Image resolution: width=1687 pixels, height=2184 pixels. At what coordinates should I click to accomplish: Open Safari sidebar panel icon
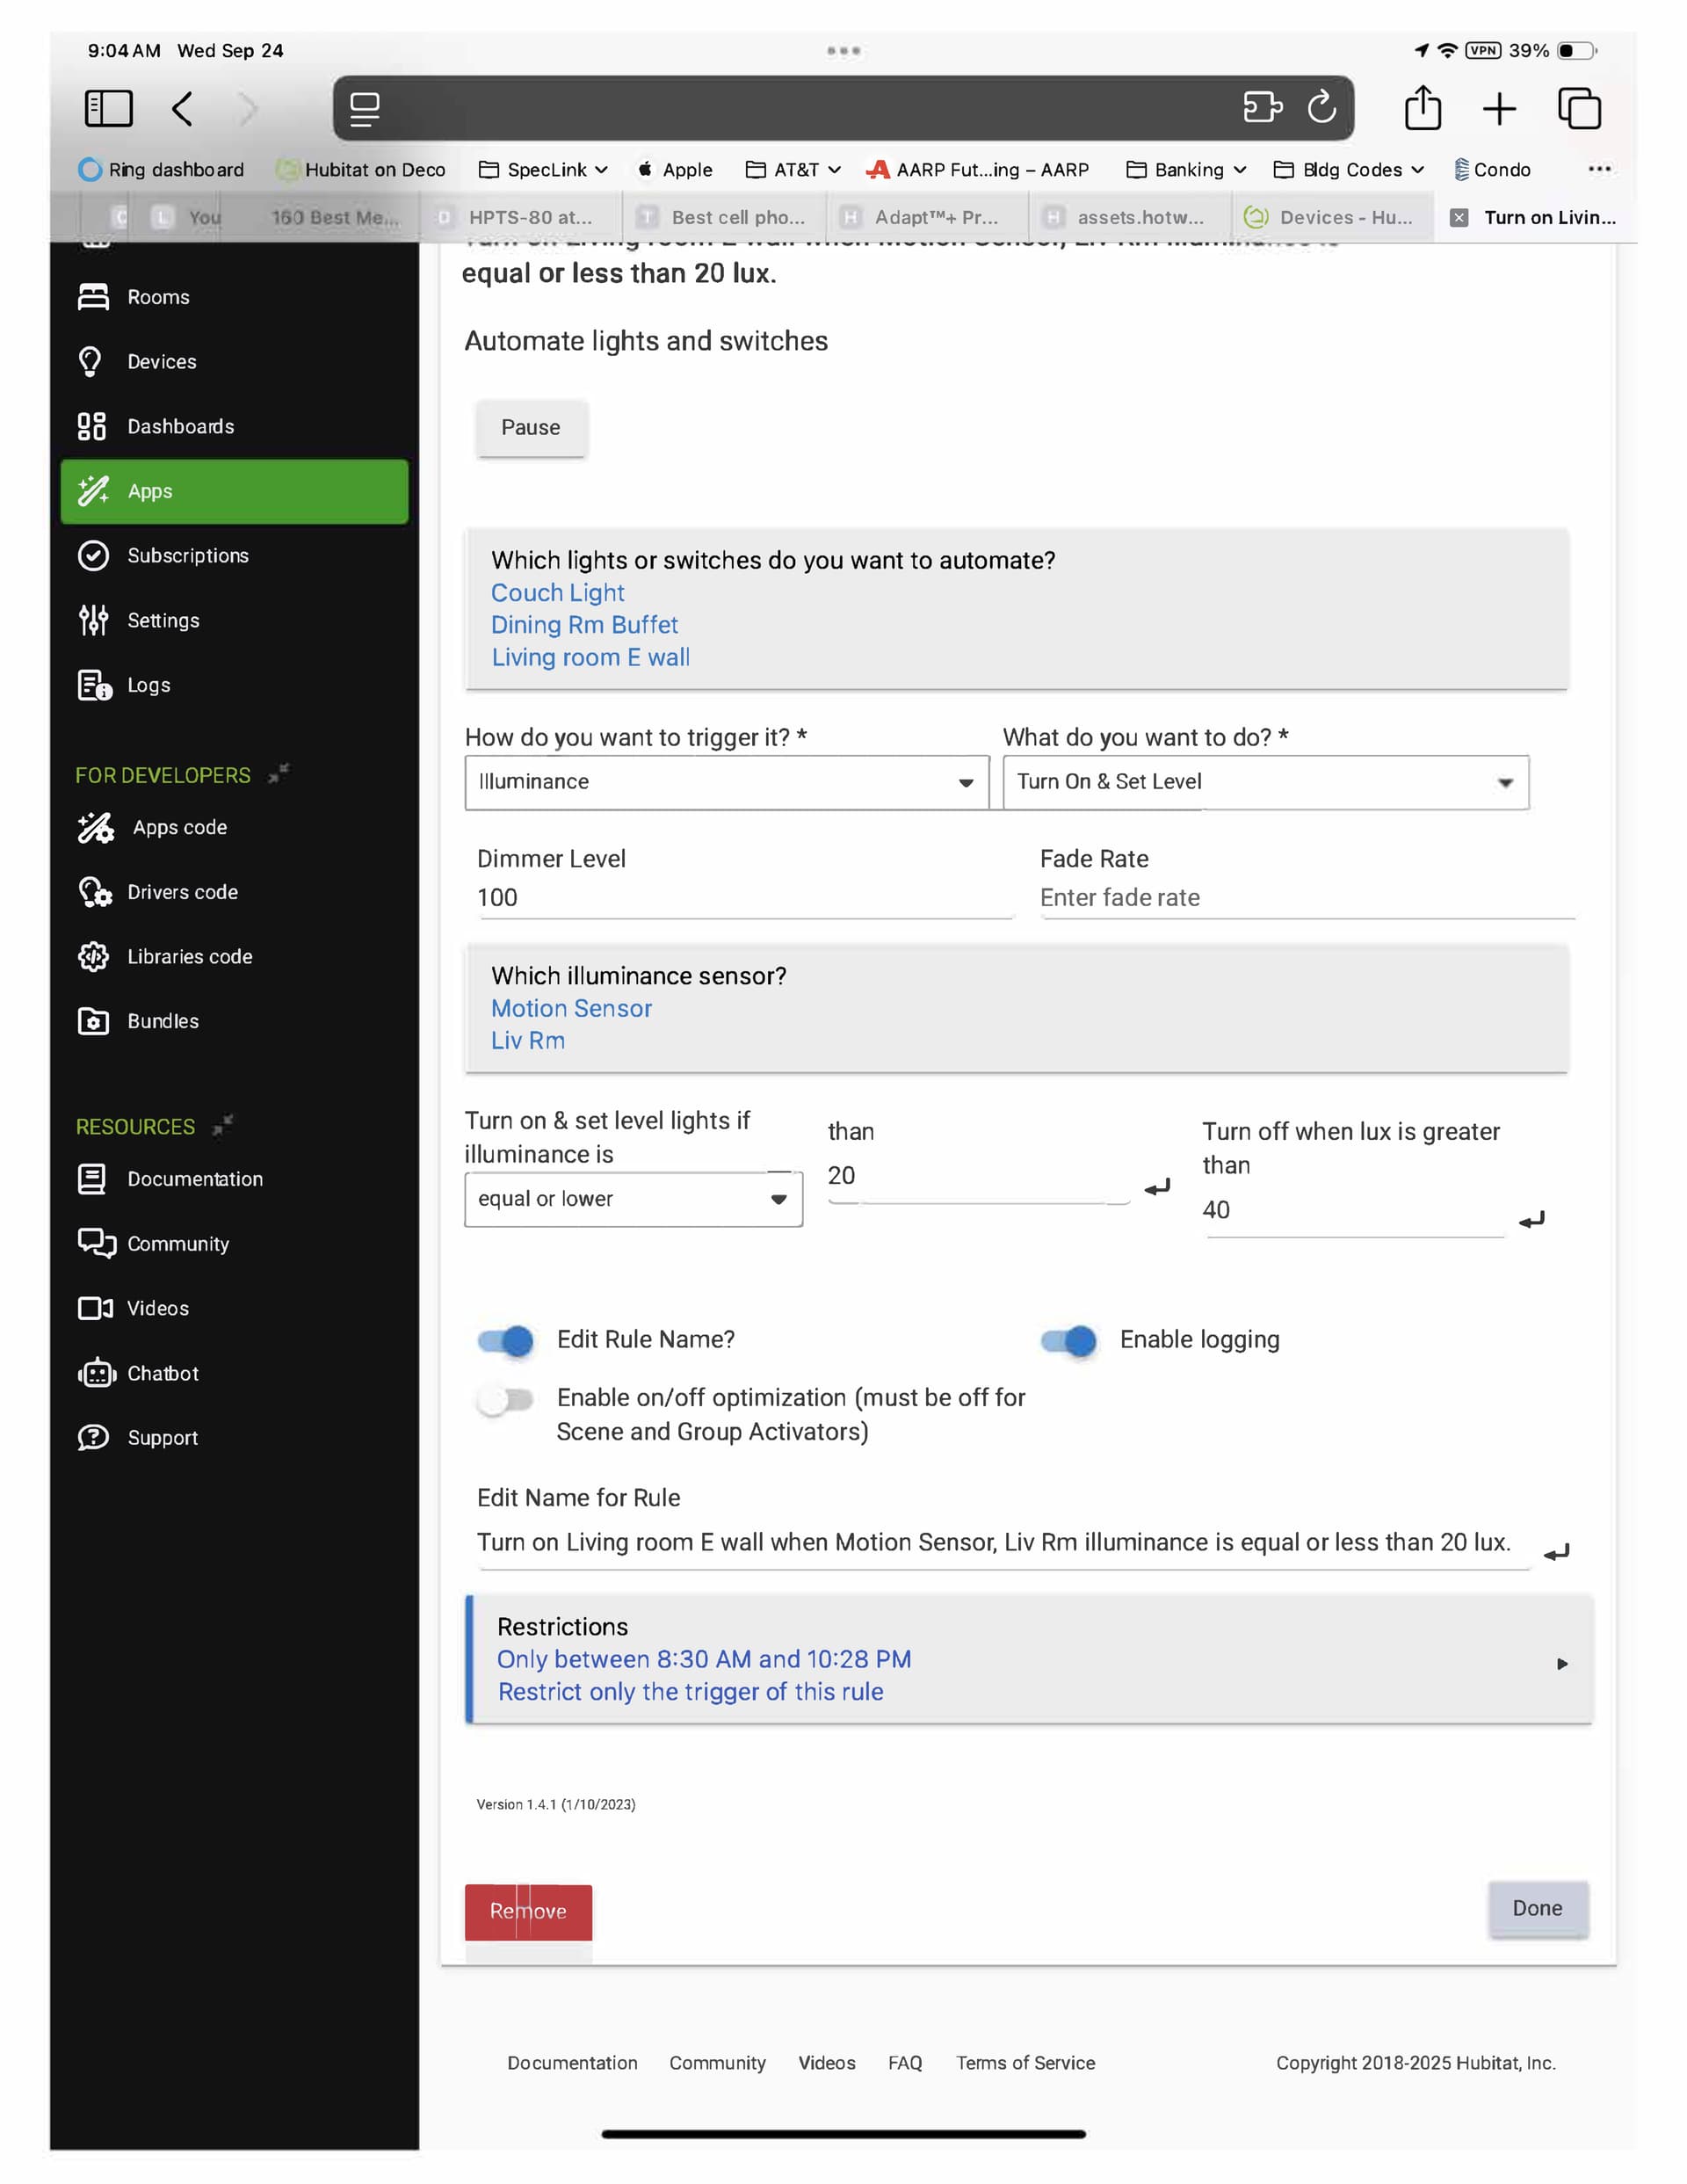[x=108, y=108]
